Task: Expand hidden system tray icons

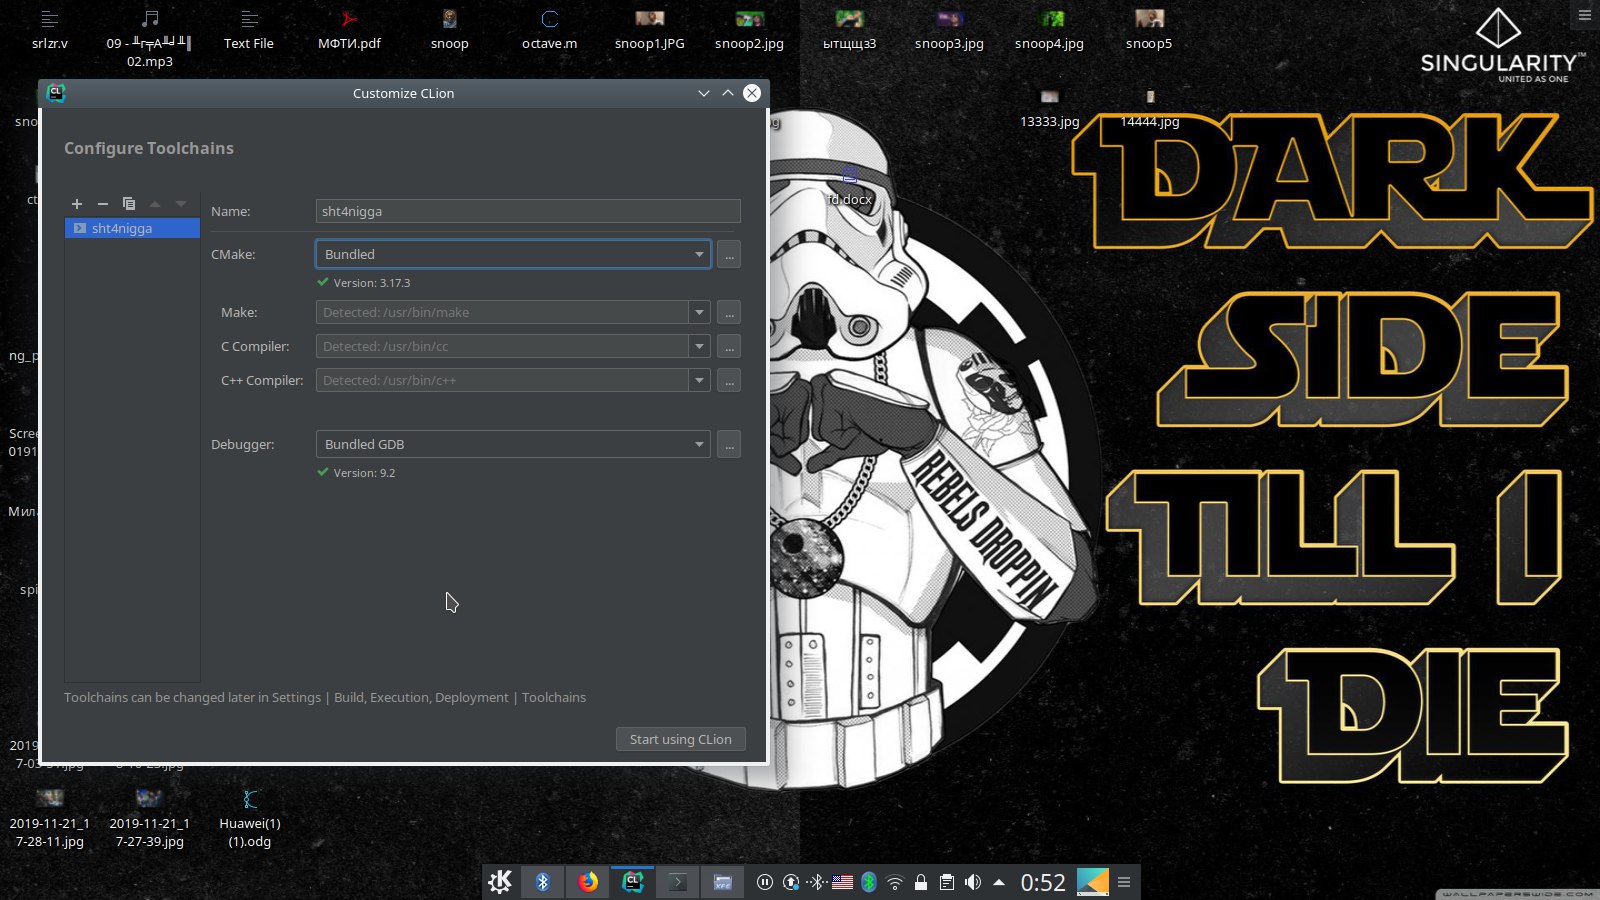Action: point(999,882)
